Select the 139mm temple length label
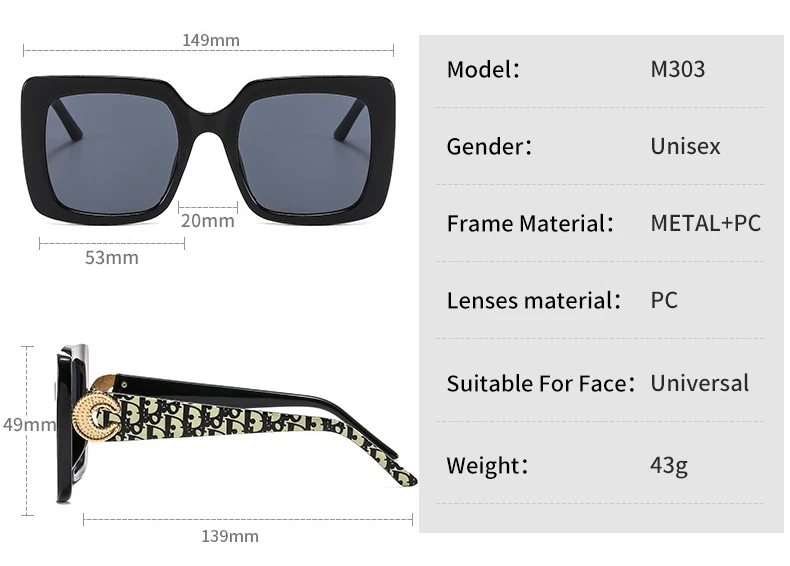790x566 pixels. pyautogui.click(x=230, y=537)
